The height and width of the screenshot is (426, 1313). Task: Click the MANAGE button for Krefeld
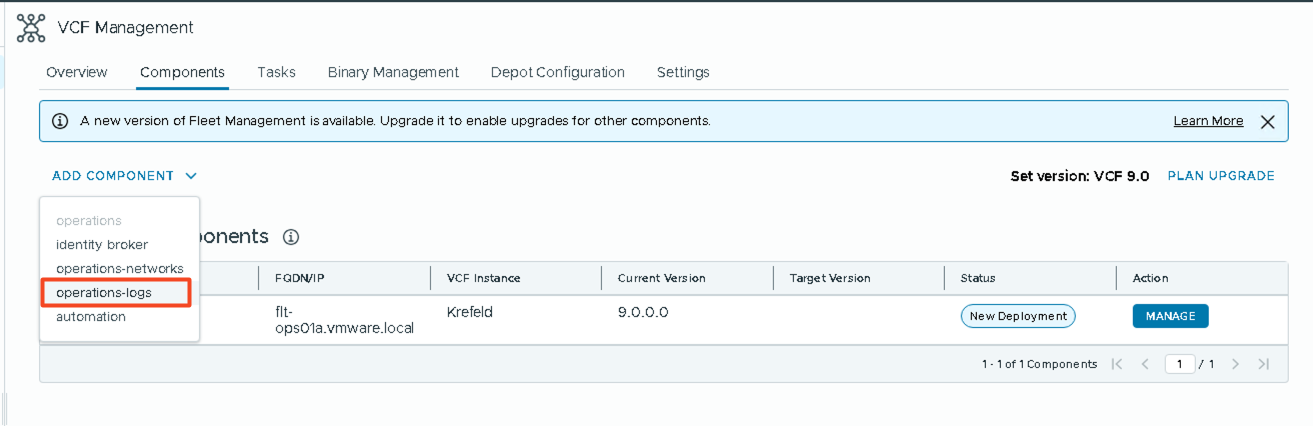coord(1170,316)
